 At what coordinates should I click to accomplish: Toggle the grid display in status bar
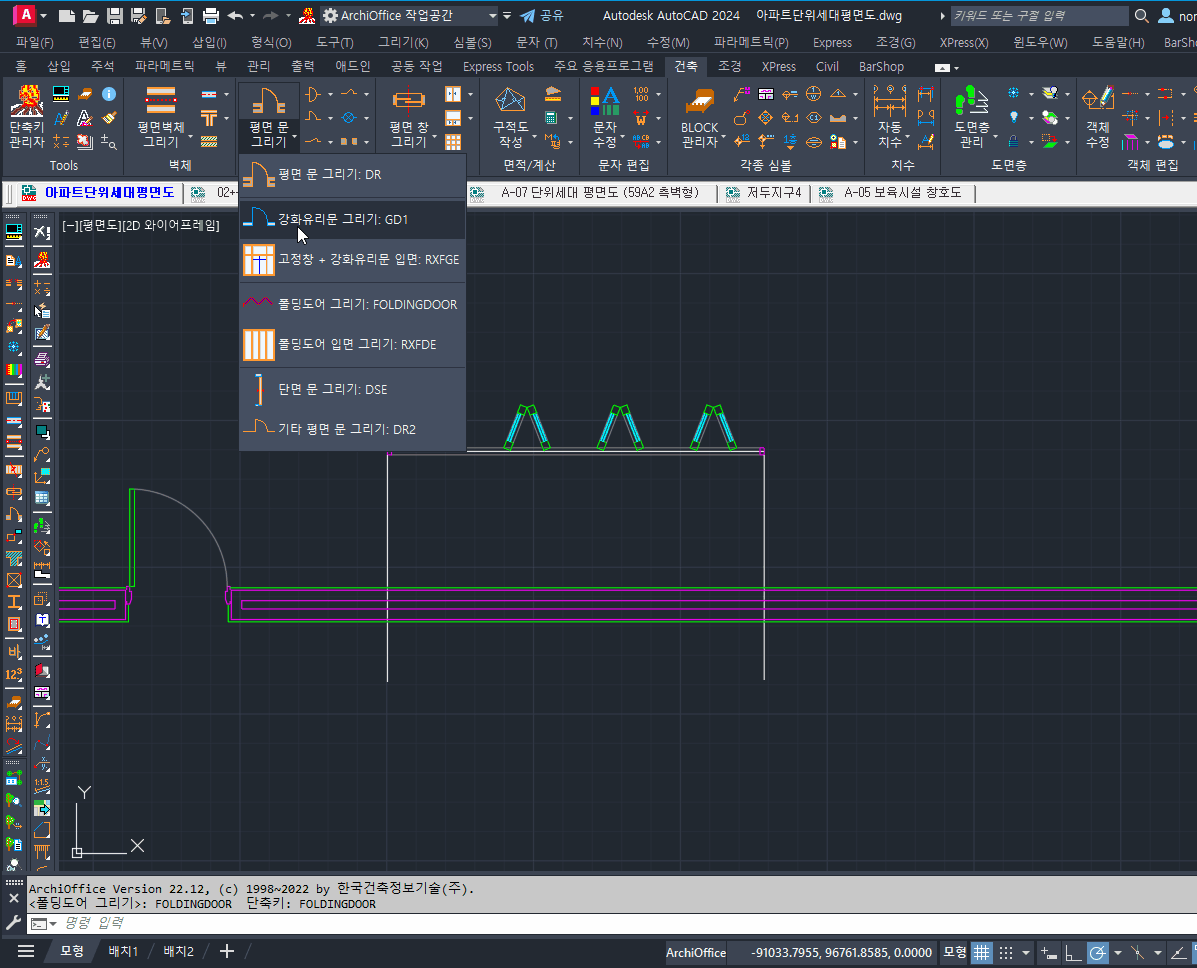982,952
